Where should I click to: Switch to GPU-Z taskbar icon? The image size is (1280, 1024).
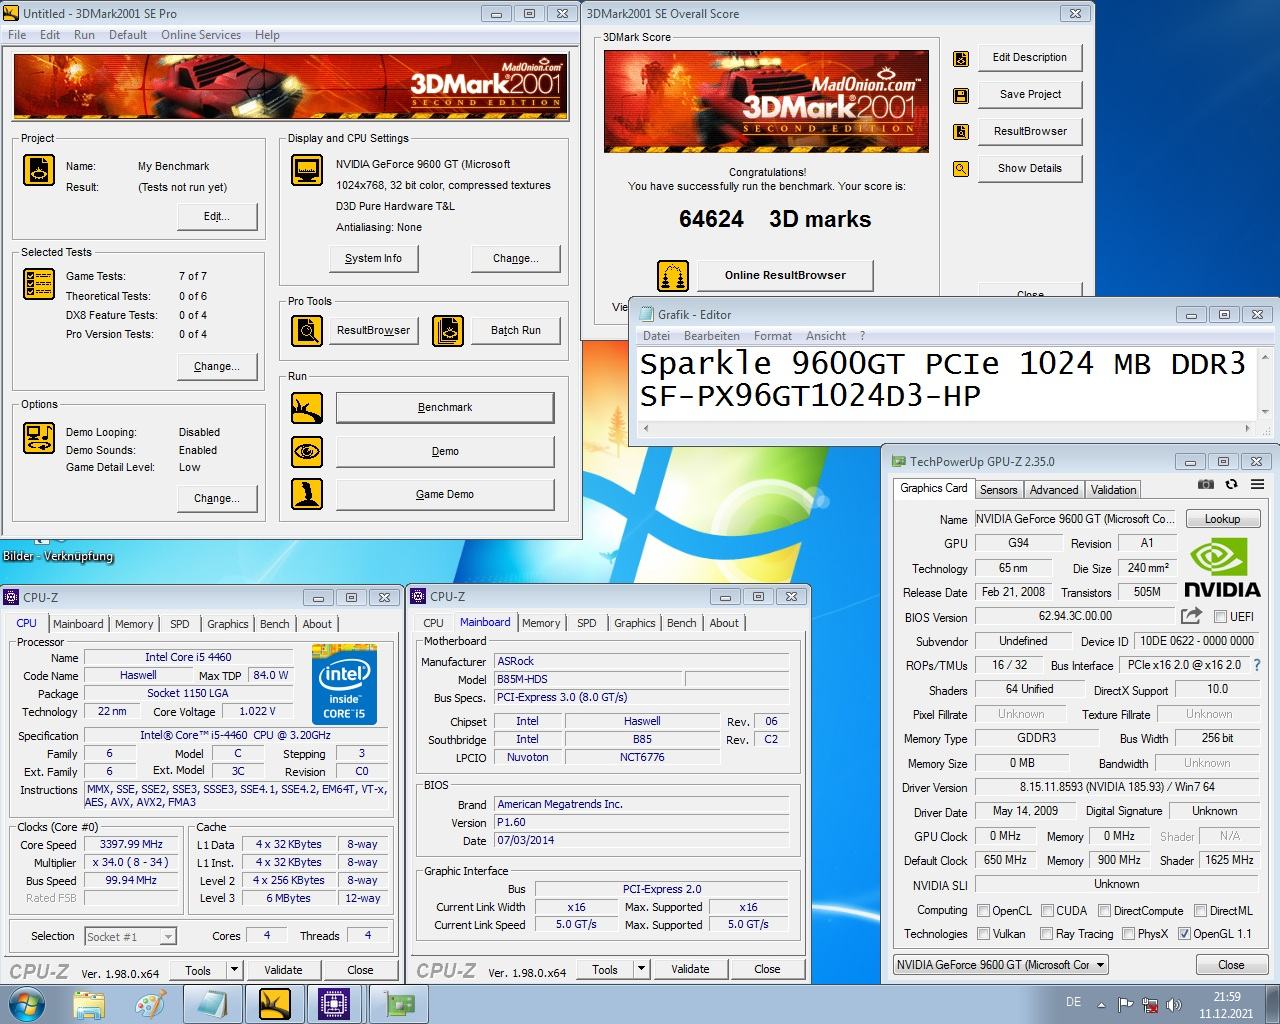(400, 1004)
